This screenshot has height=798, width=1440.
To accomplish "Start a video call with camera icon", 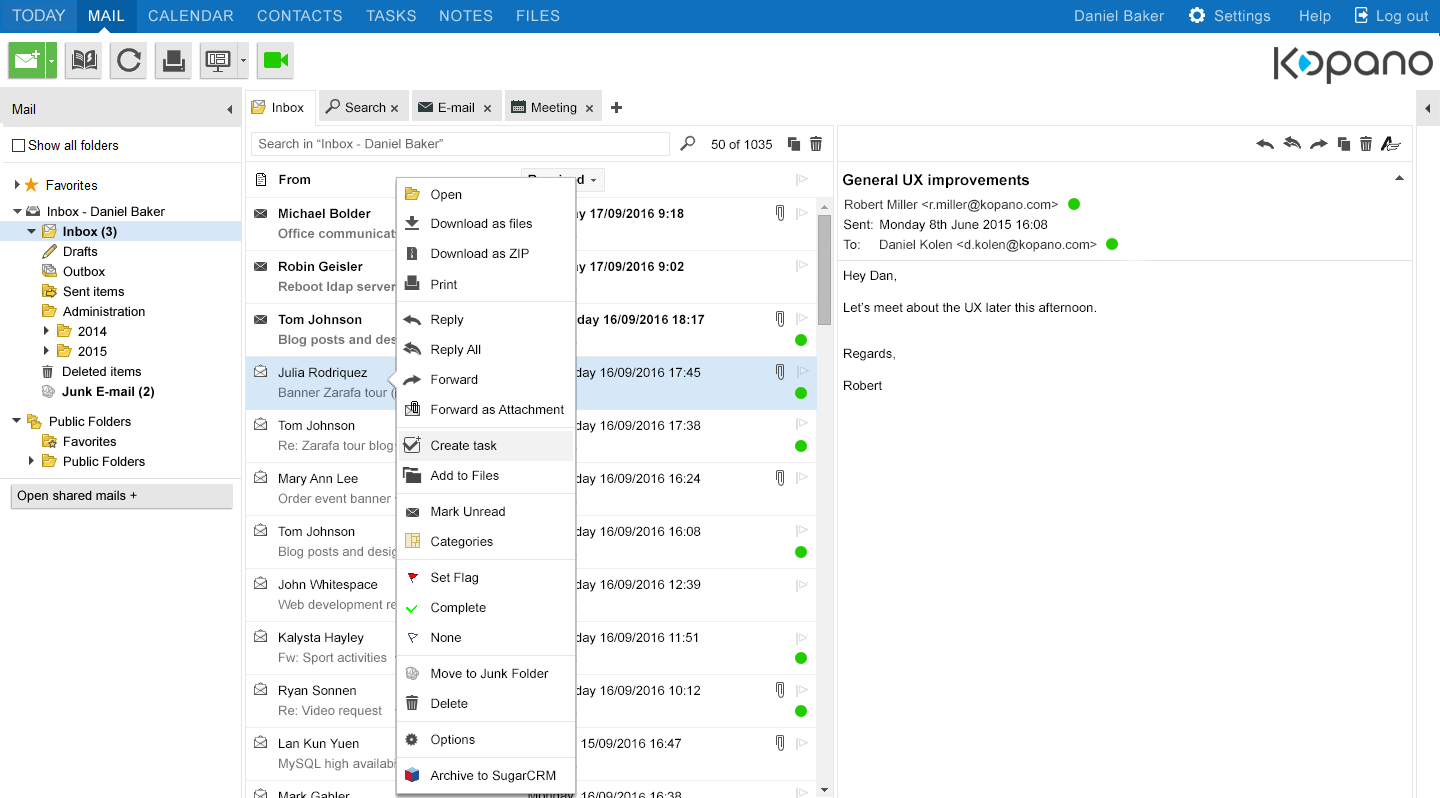I will tap(275, 61).
